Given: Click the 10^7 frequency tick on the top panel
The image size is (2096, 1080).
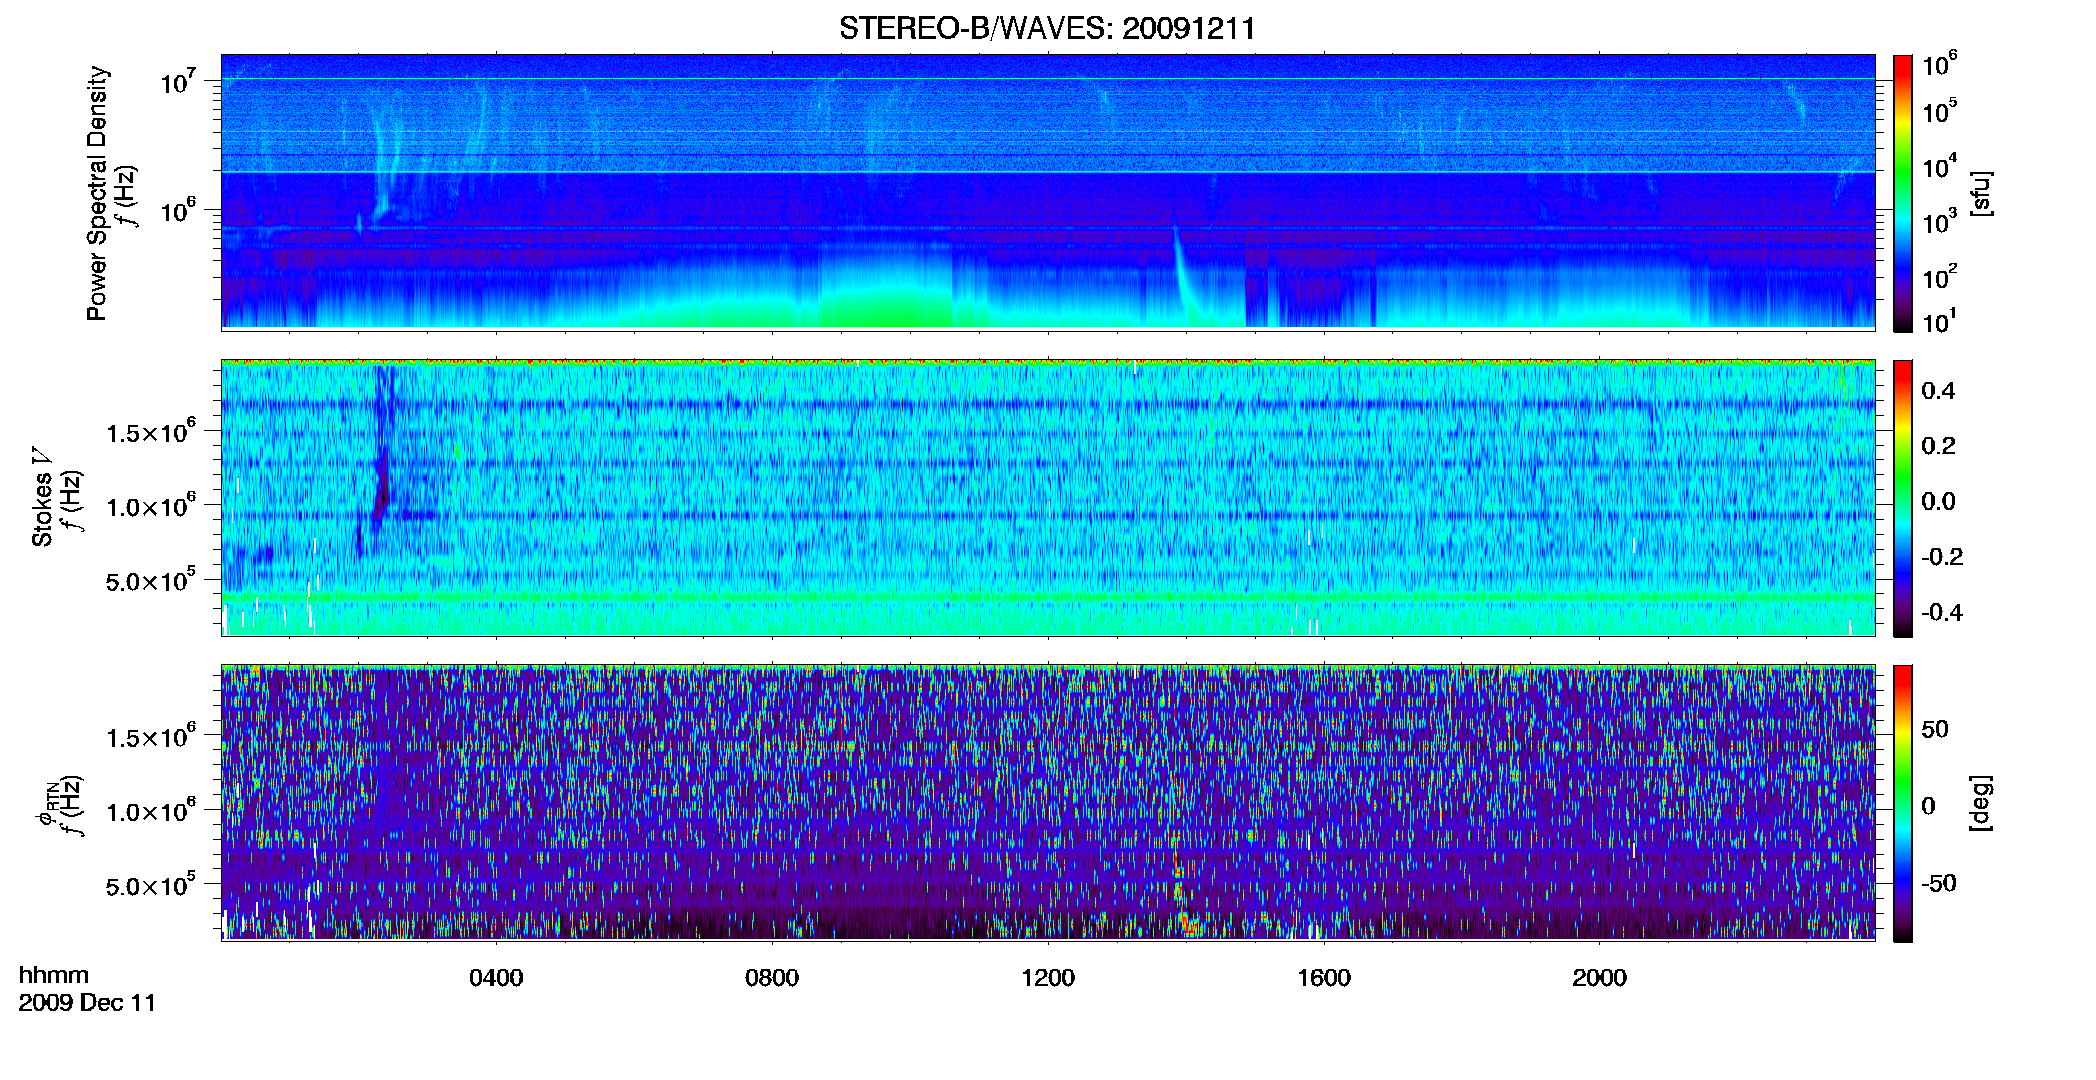Looking at the screenshot, I should [178, 82].
